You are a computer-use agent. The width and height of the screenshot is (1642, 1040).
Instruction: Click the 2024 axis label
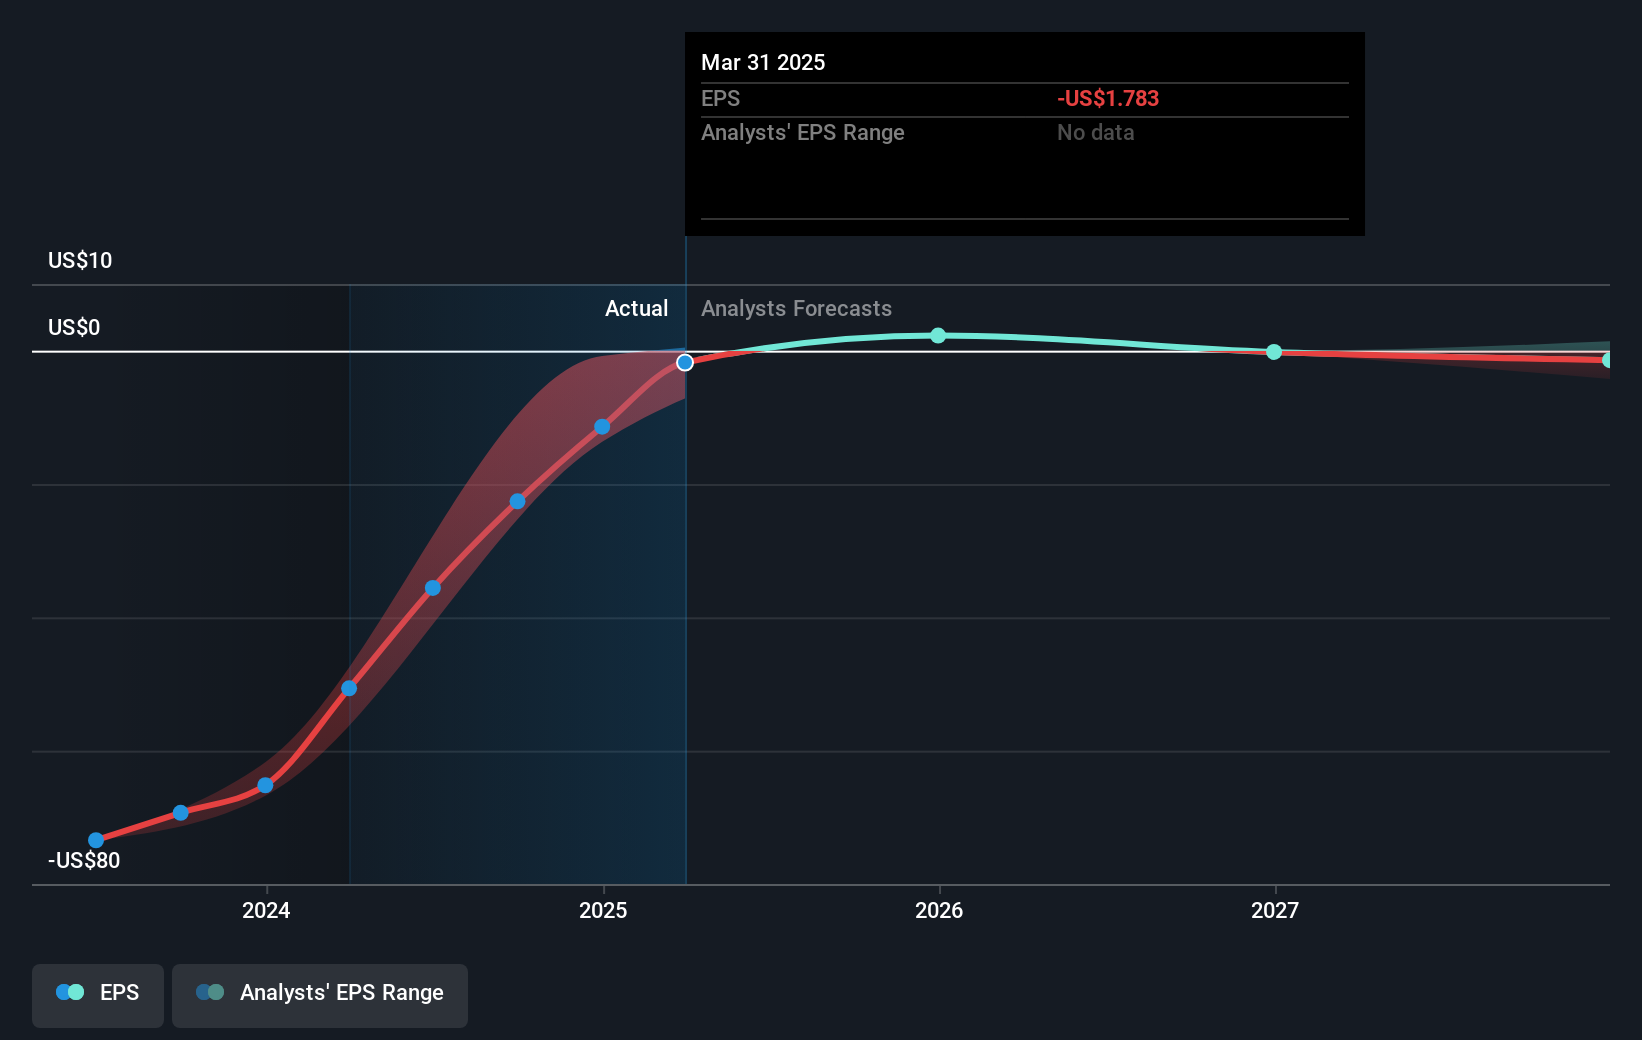tap(266, 910)
